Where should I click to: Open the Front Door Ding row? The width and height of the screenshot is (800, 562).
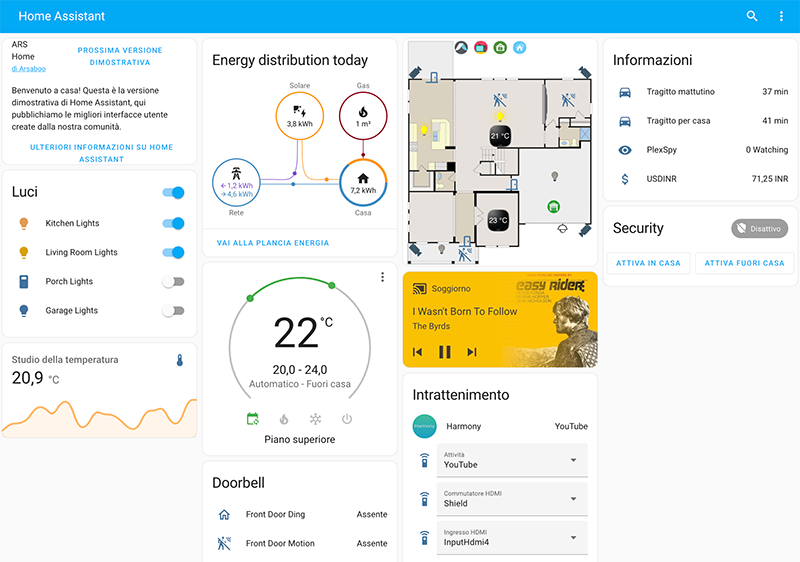pyautogui.click(x=299, y=515)
